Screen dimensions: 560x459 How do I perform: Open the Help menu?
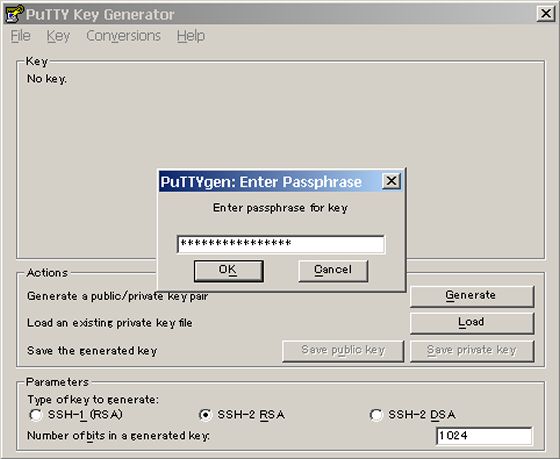click(191, 36)
